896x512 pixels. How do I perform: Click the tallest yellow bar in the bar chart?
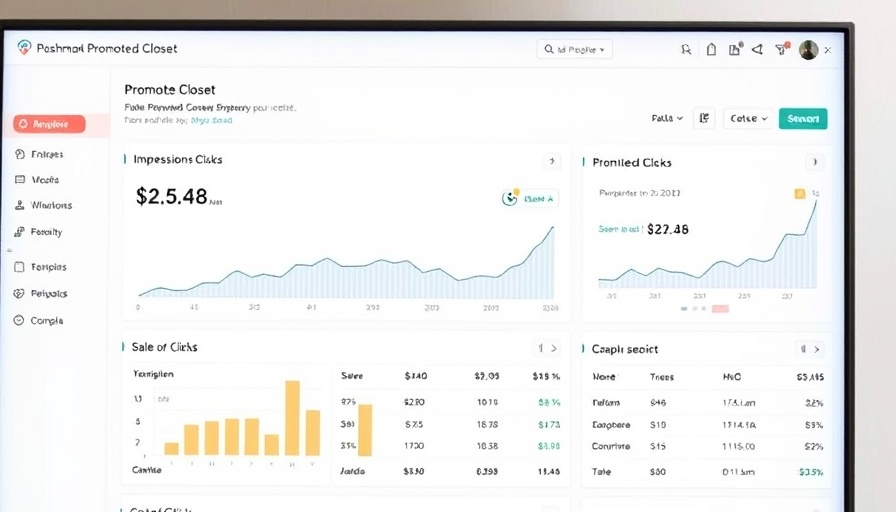pos(293,418)
